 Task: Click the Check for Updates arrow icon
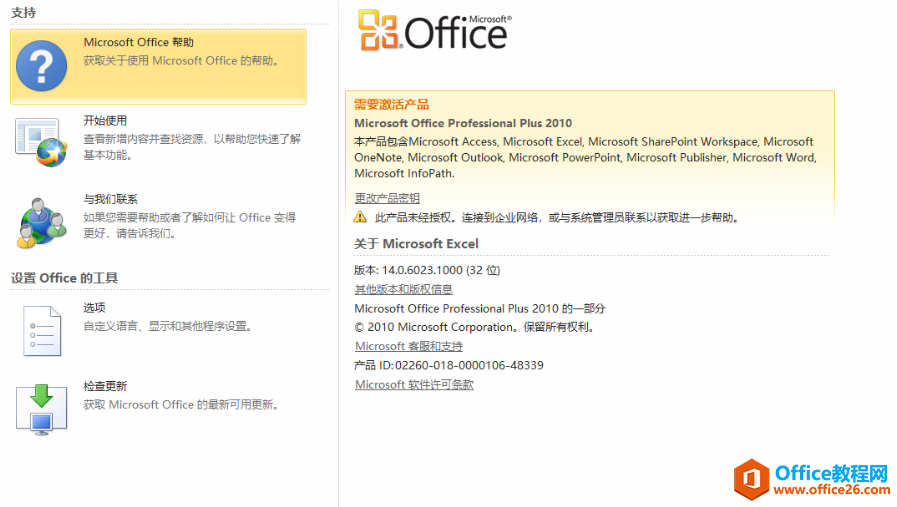[42, 407]
